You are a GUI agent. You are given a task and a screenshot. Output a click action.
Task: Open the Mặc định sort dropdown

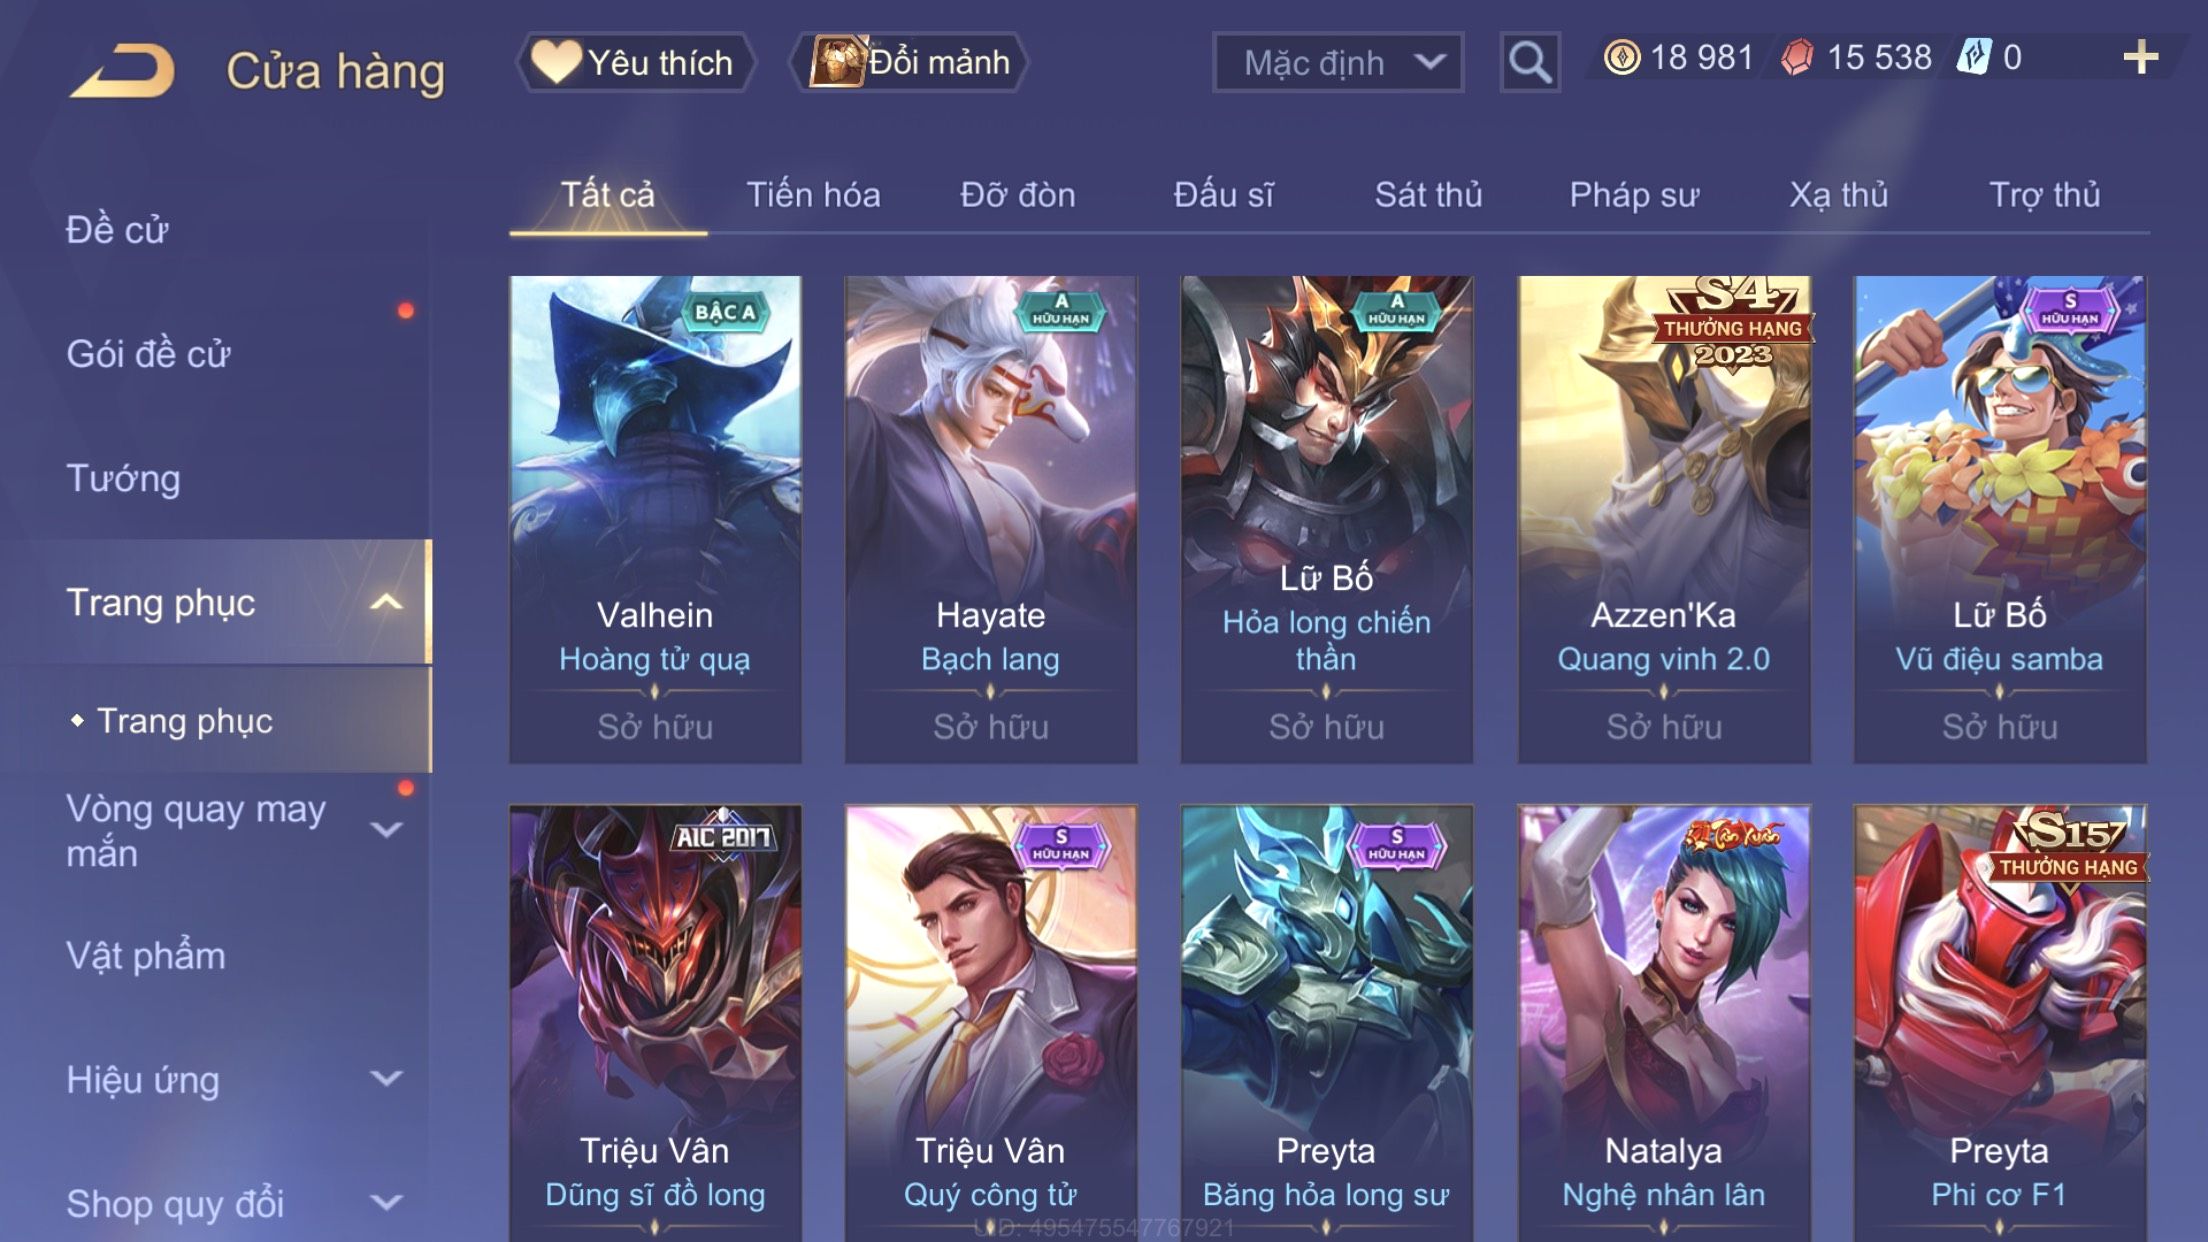coord(1338,62)
